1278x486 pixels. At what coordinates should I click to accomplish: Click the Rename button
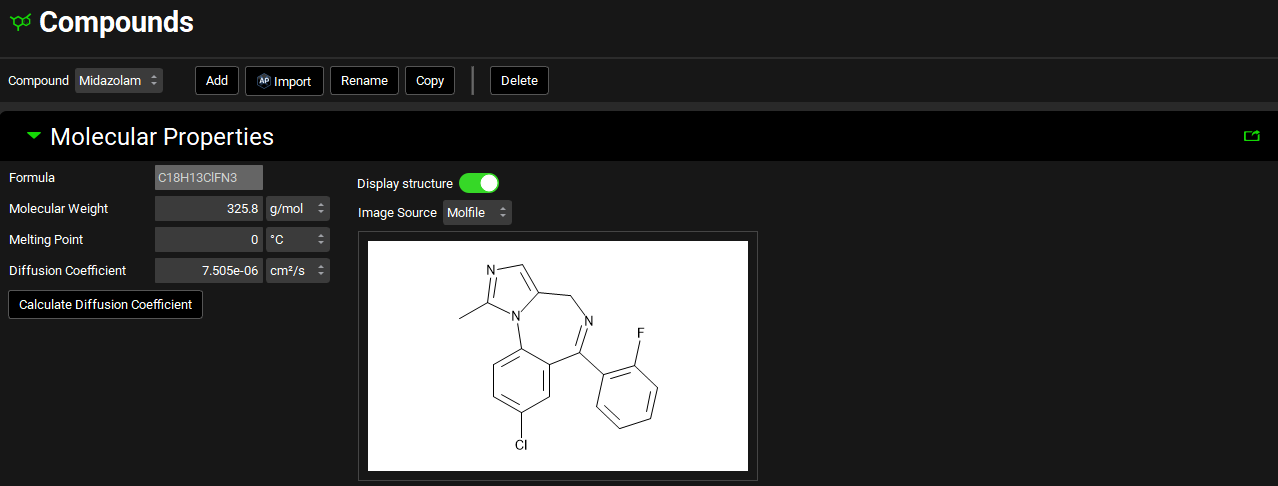point(364,81)
